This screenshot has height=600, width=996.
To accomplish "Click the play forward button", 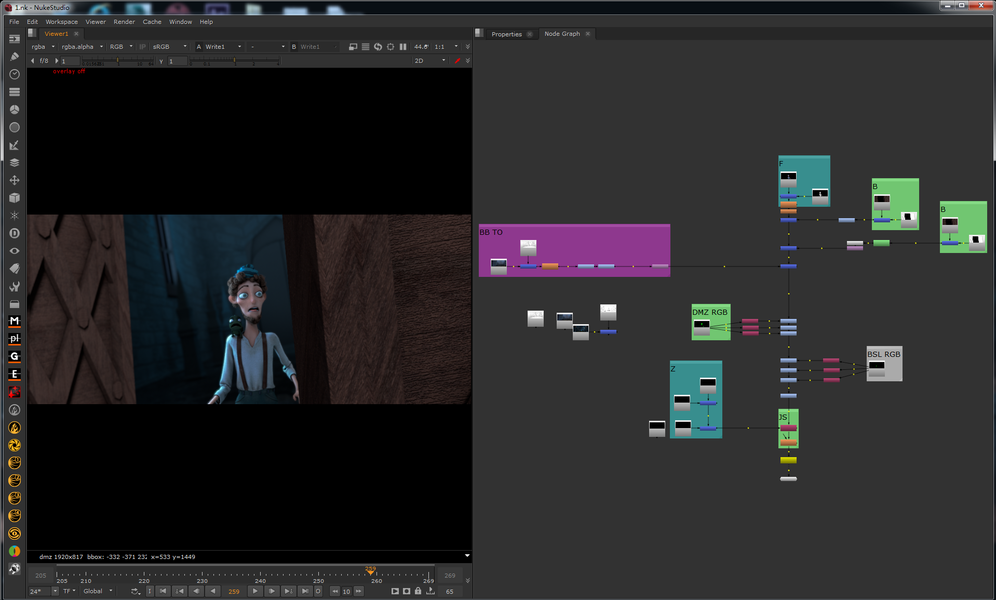I will tap(255, 591).
